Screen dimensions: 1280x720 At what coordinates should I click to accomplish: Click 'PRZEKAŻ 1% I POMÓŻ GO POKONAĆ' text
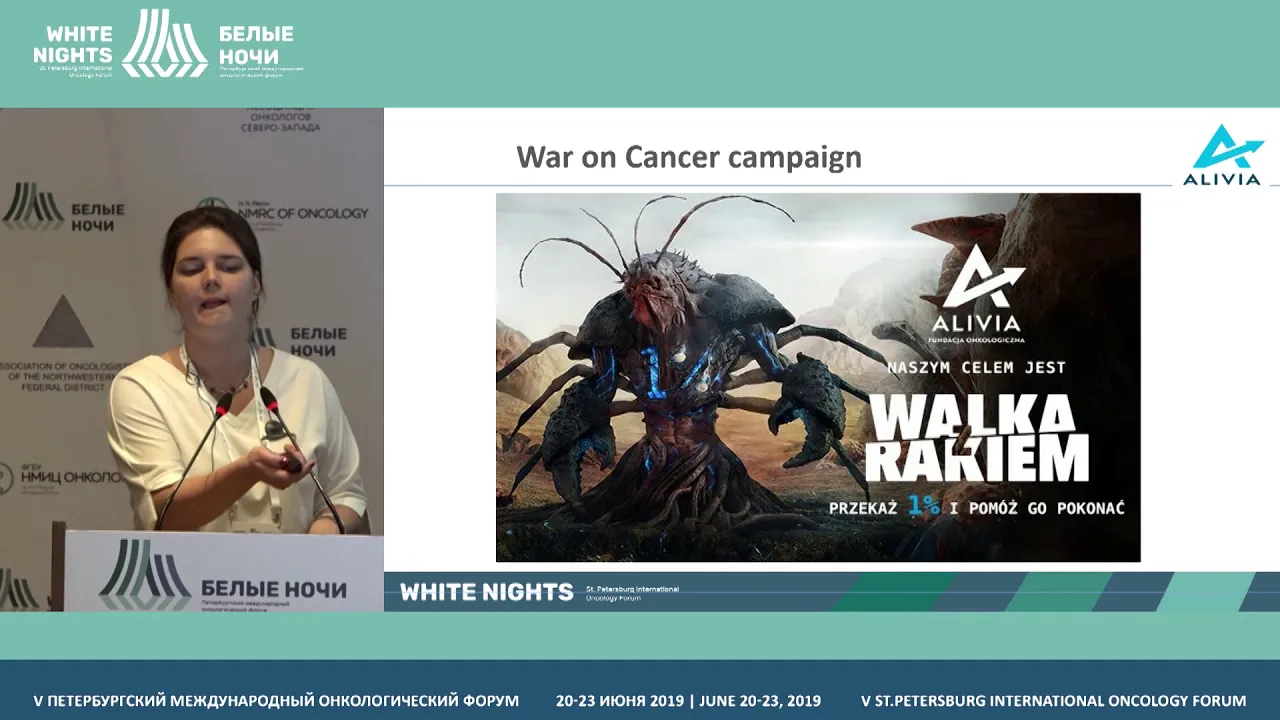pos(976,508)
